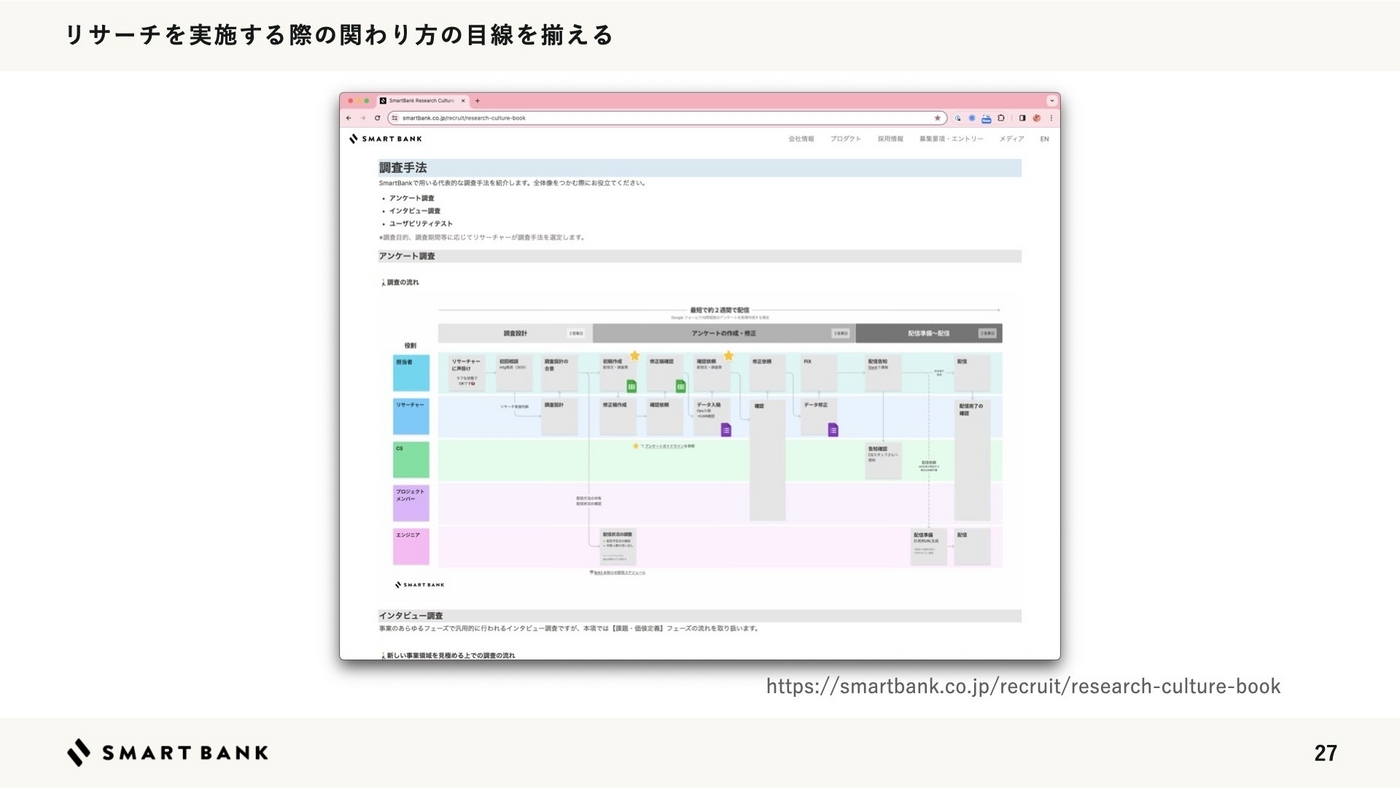Select the SmartBank Research Culture tab
Screen dimensions: 1400x788
424,101
